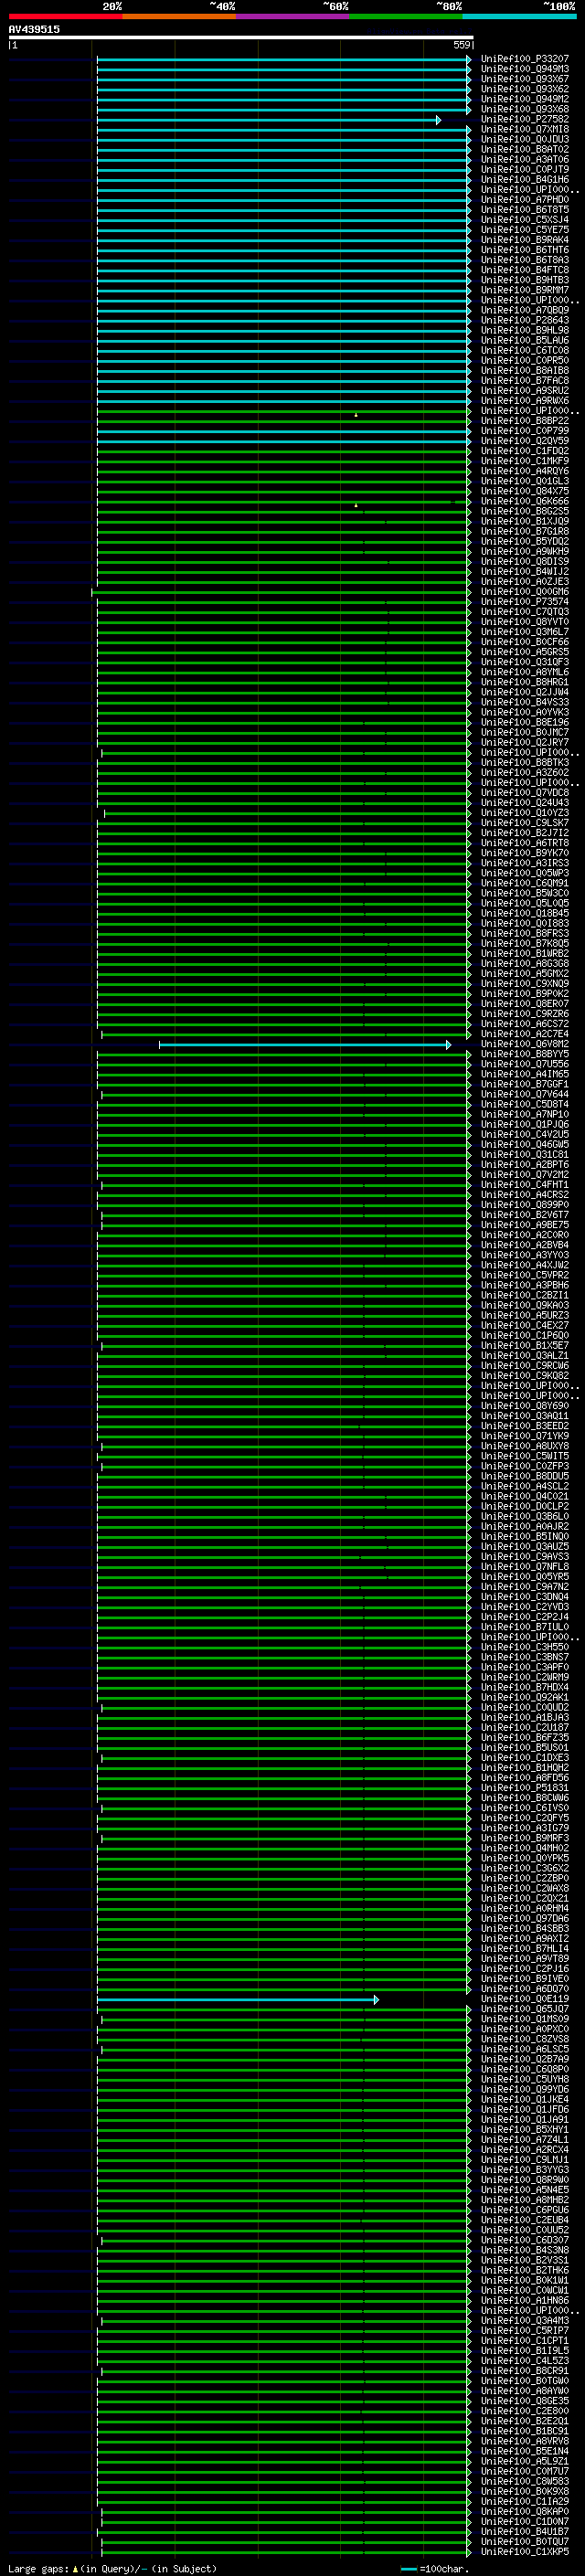Select the AV439515 query label
The height and width of the screenshot is (2576, 585).
pos(34,30)
